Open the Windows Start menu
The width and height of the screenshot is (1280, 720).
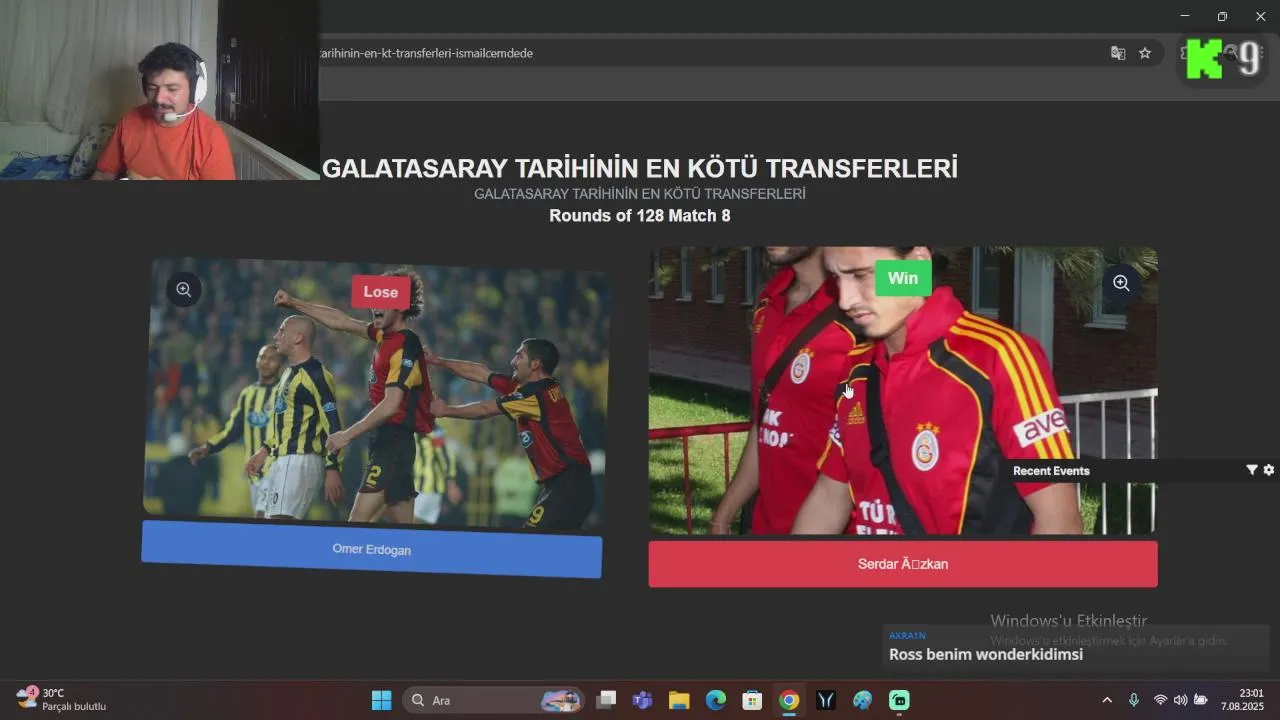click(382, 700)
